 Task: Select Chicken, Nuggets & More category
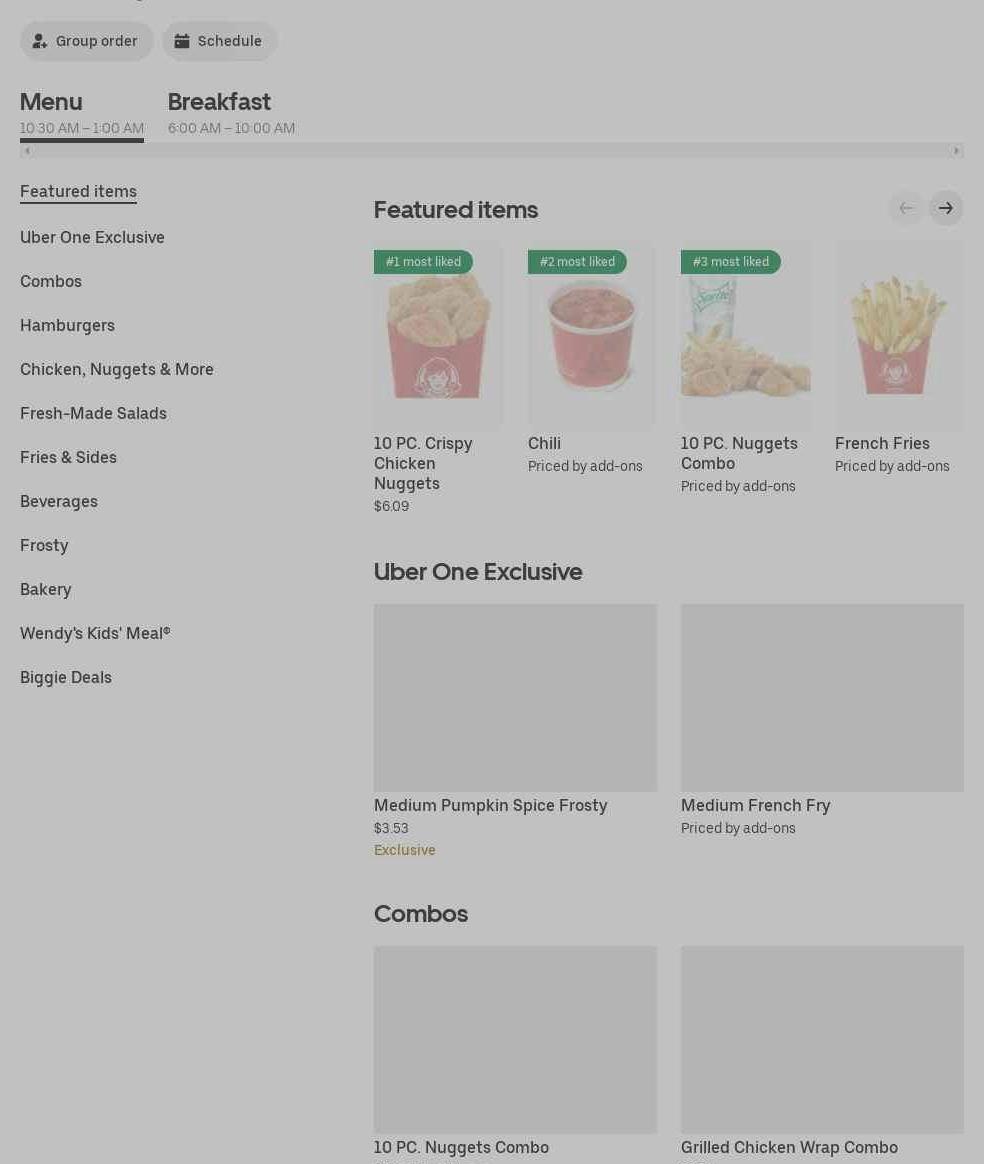pos(117,370)
